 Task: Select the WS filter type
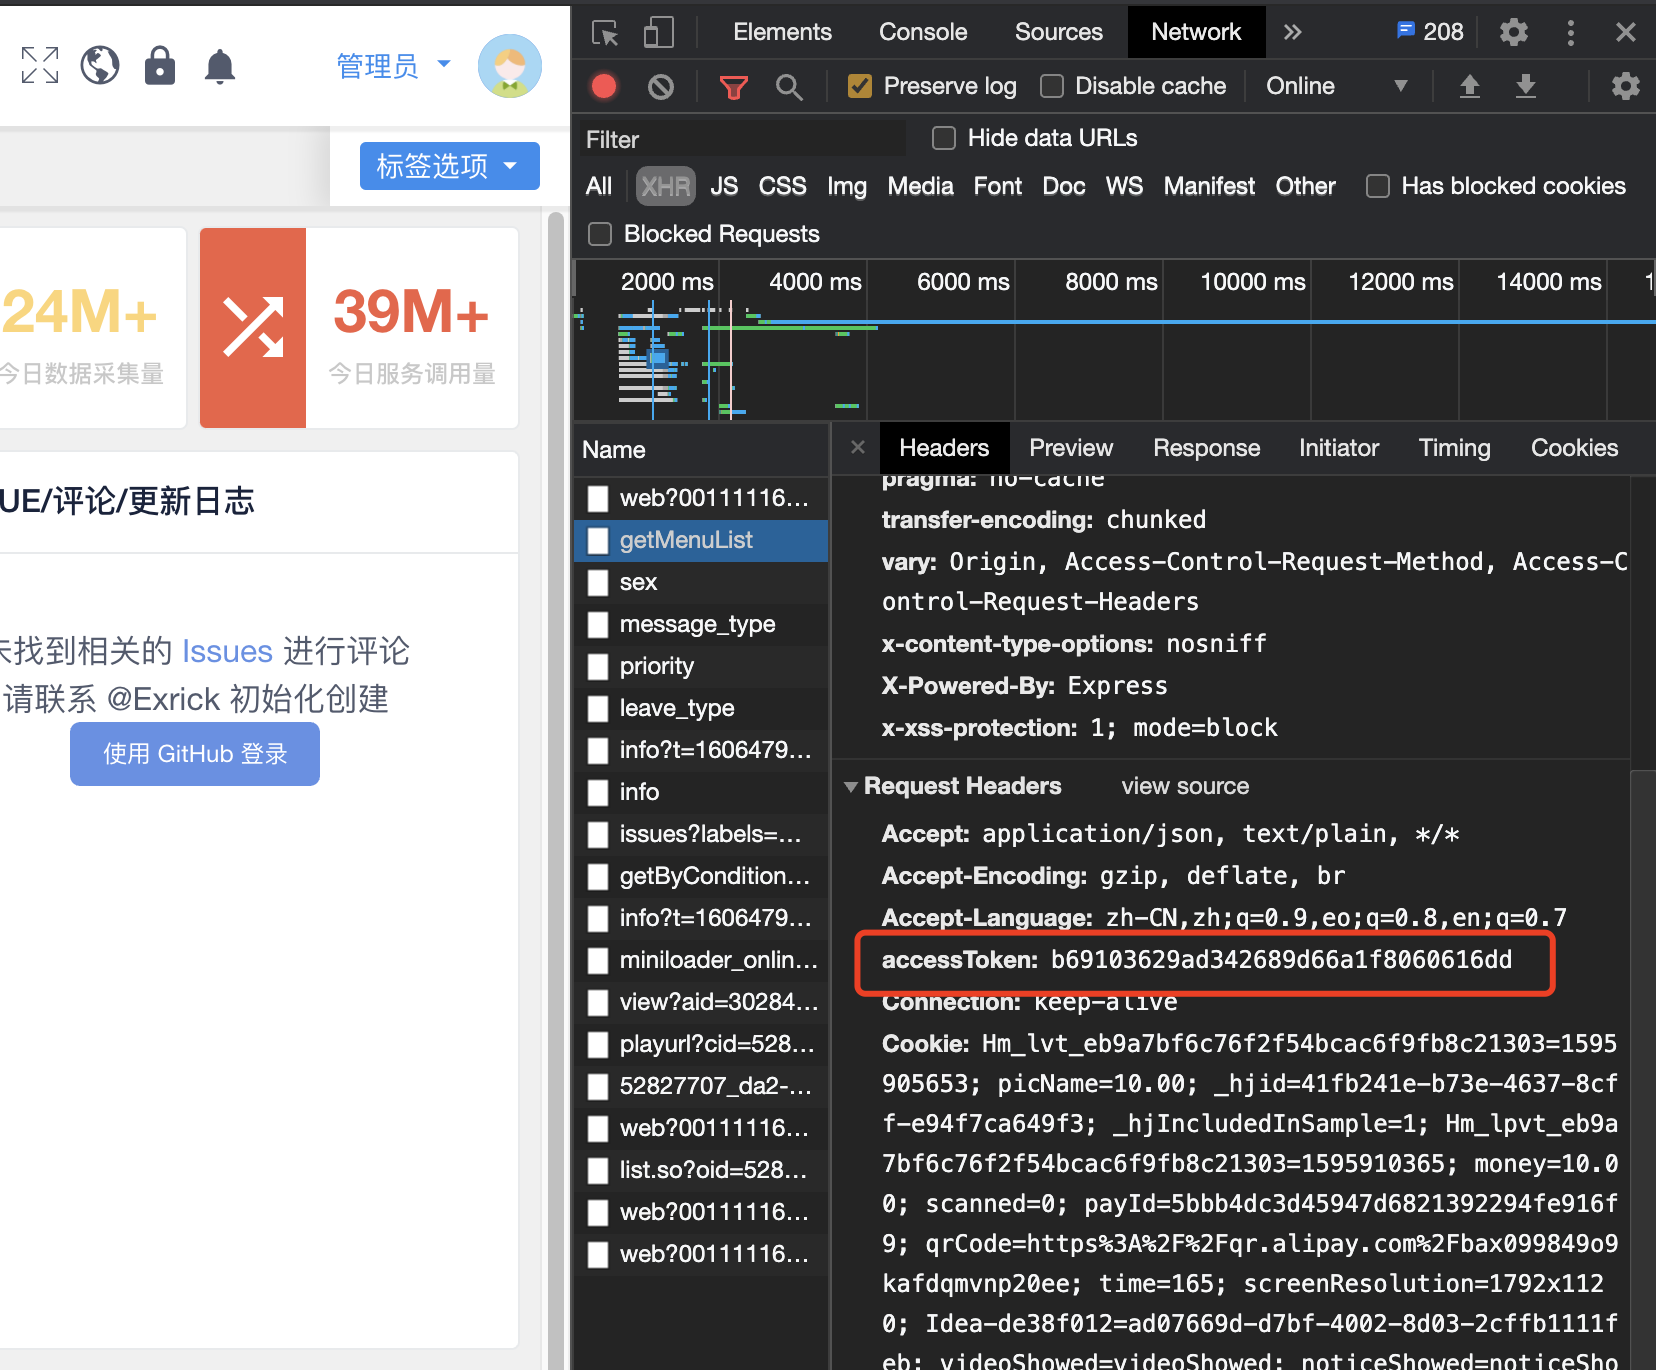(1124, 186)
